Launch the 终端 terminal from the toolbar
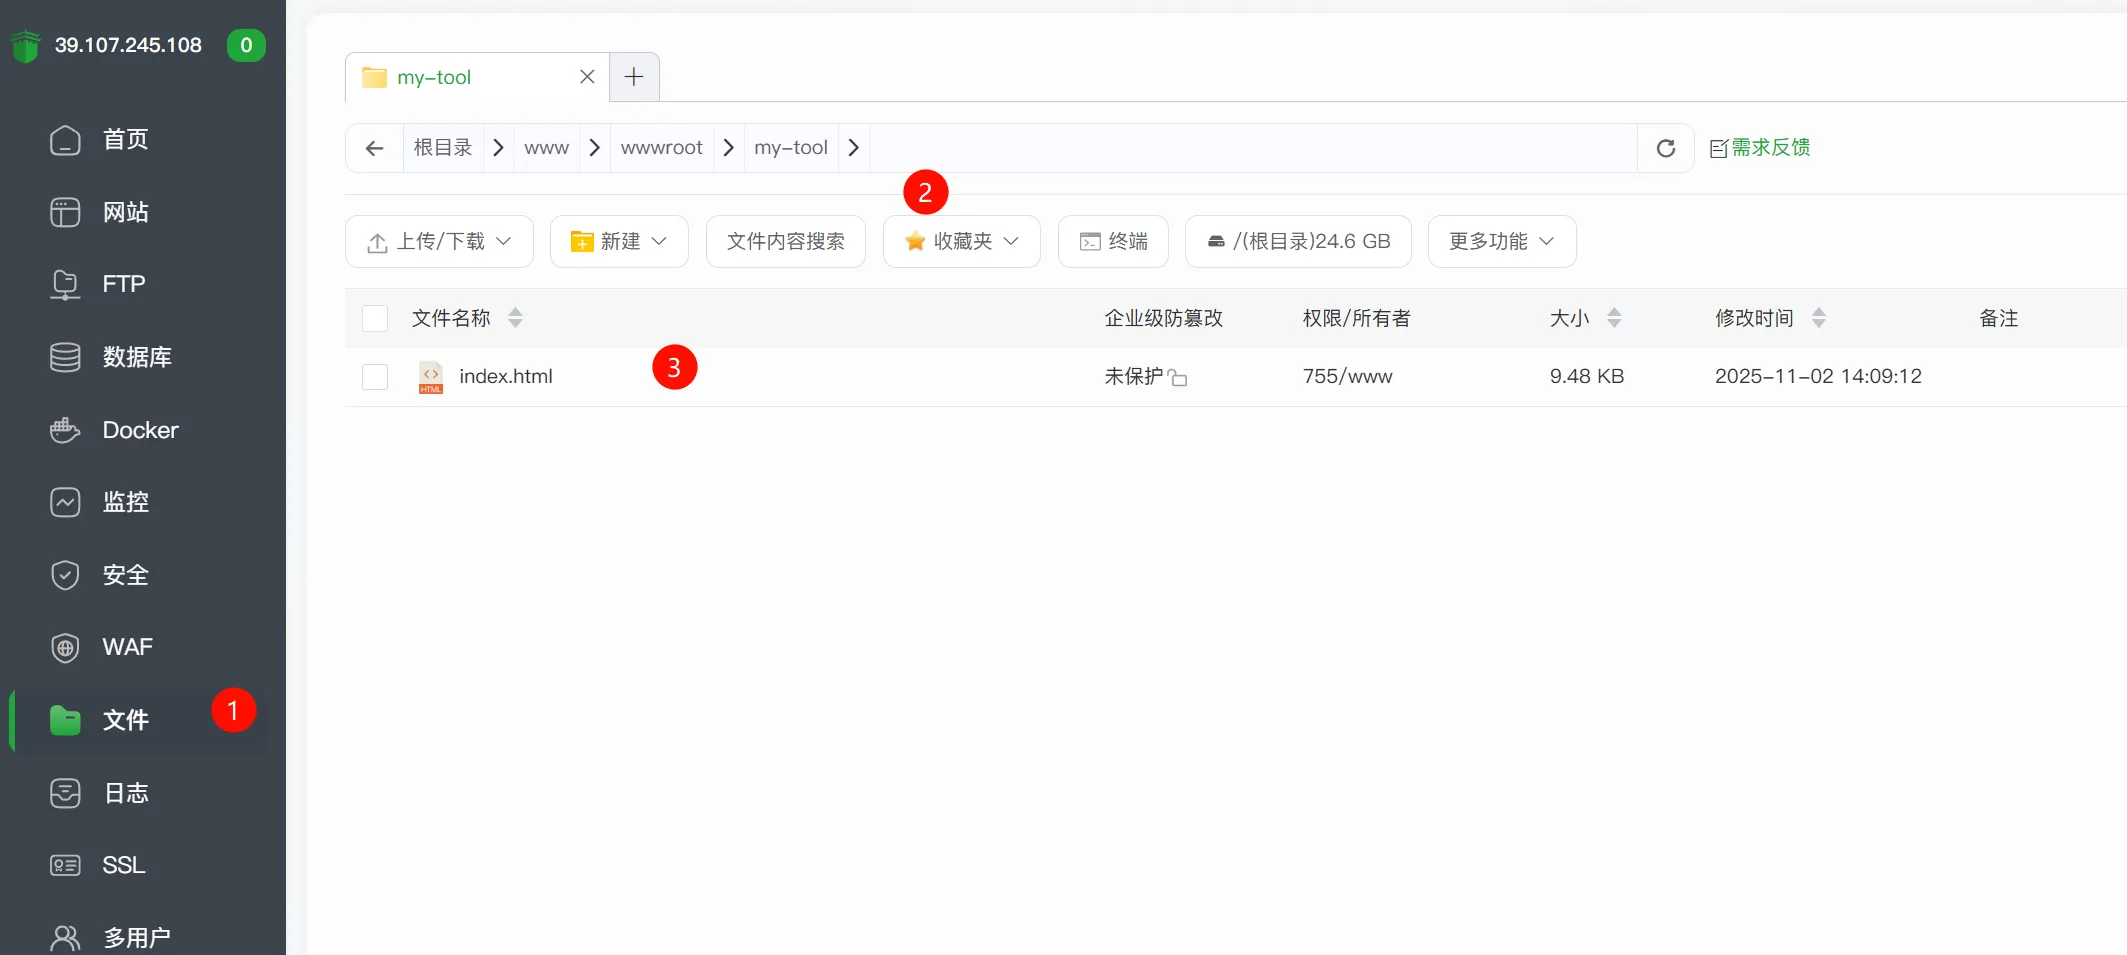 [x=1112, y=241]
